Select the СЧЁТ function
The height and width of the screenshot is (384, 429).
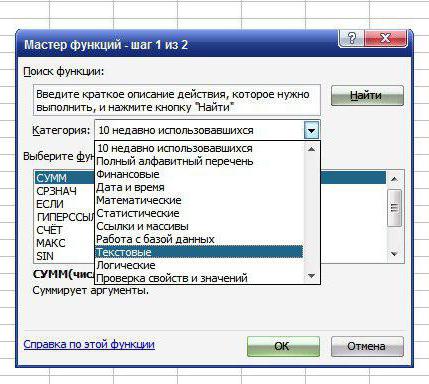pos(65,230)
